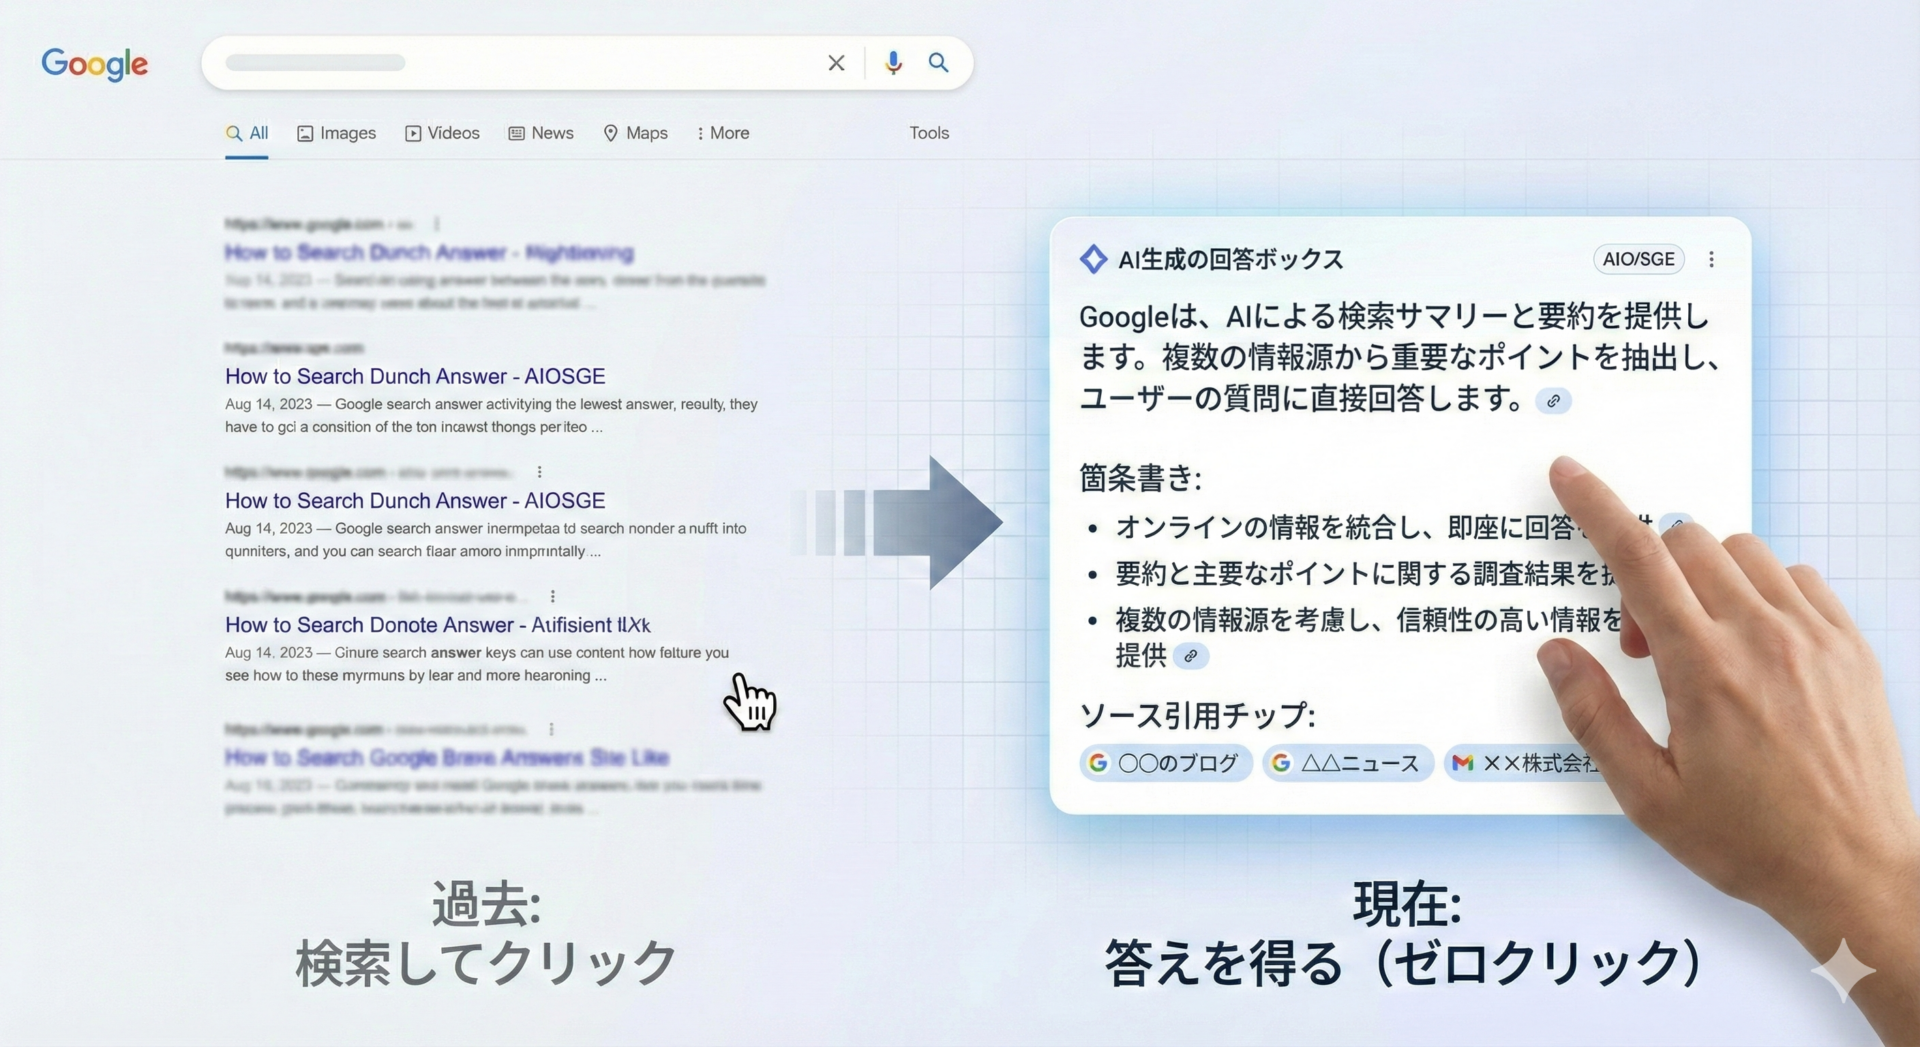The image size is (1920, 1047).
Task: Open the More search categories dropdown
Action: pos(722,132)
